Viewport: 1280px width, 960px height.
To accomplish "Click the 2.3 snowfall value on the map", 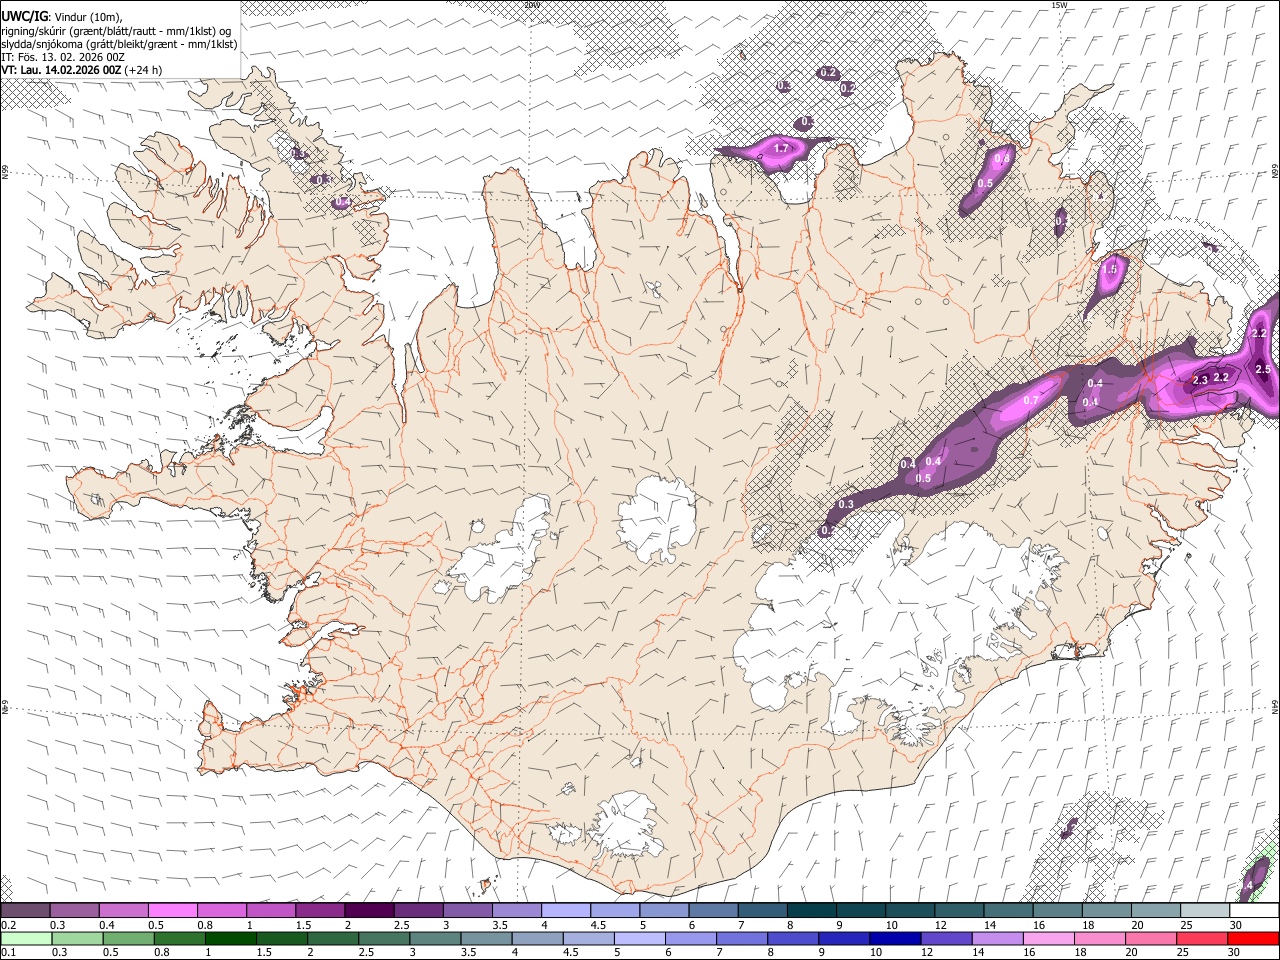I will 1200,380.
